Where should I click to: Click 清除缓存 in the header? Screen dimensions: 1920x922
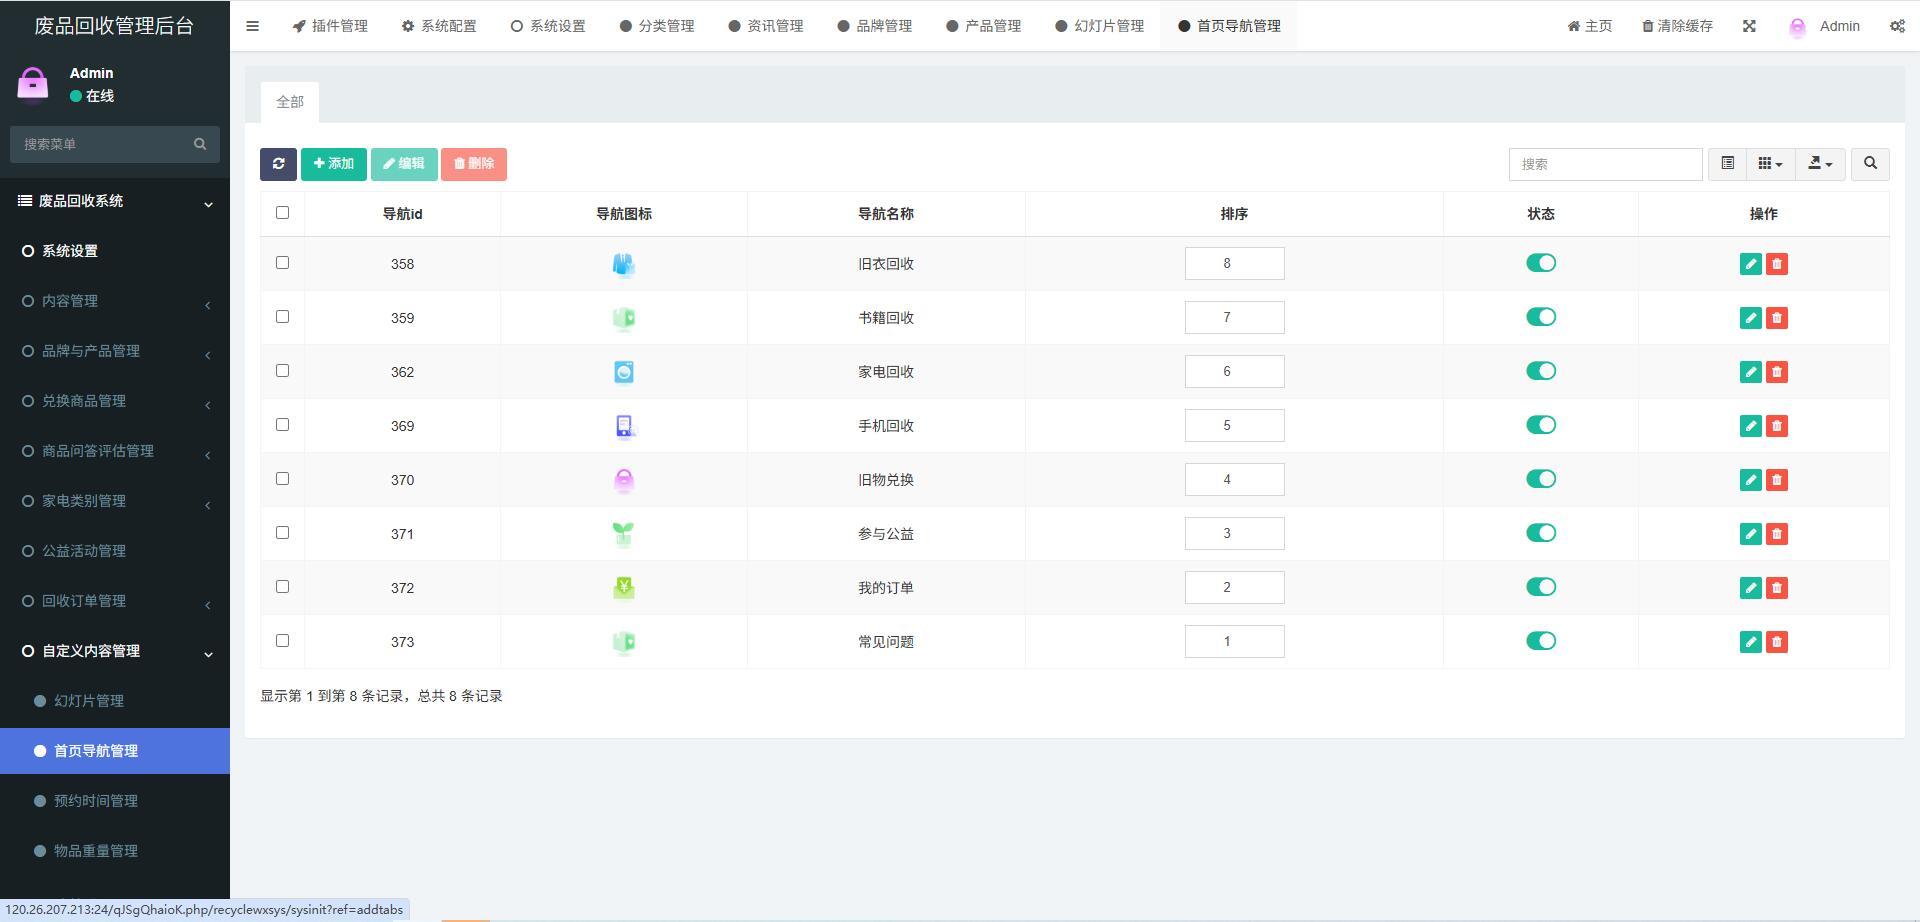point(1678,26)
